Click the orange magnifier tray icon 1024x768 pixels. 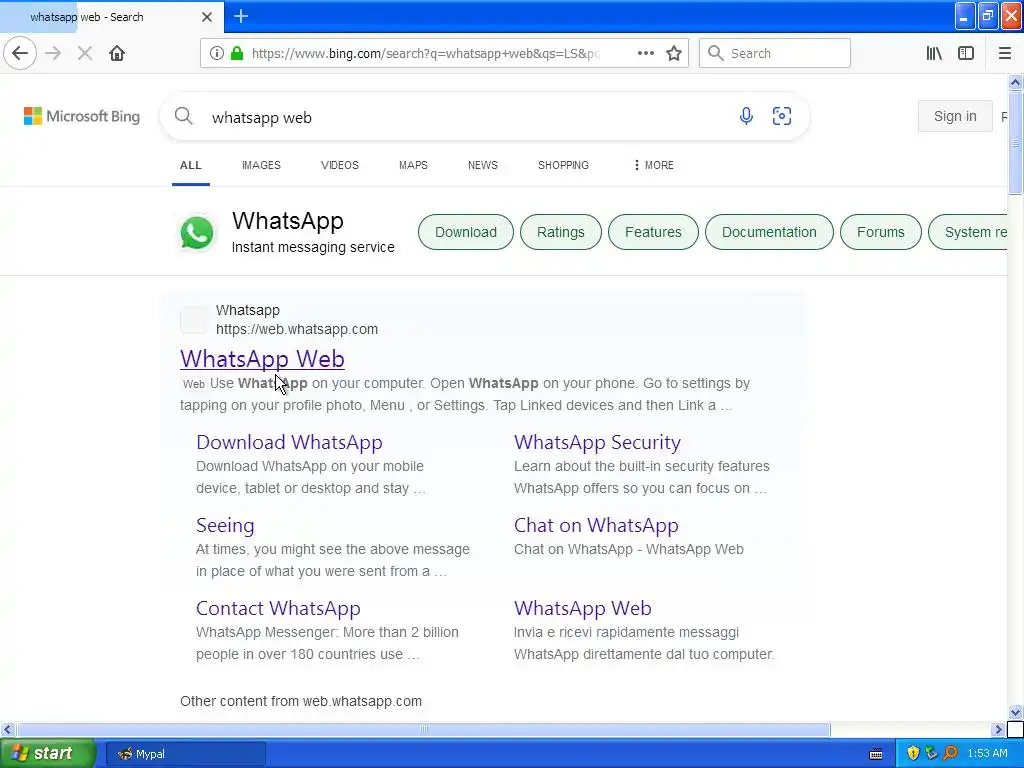(950, 754)
